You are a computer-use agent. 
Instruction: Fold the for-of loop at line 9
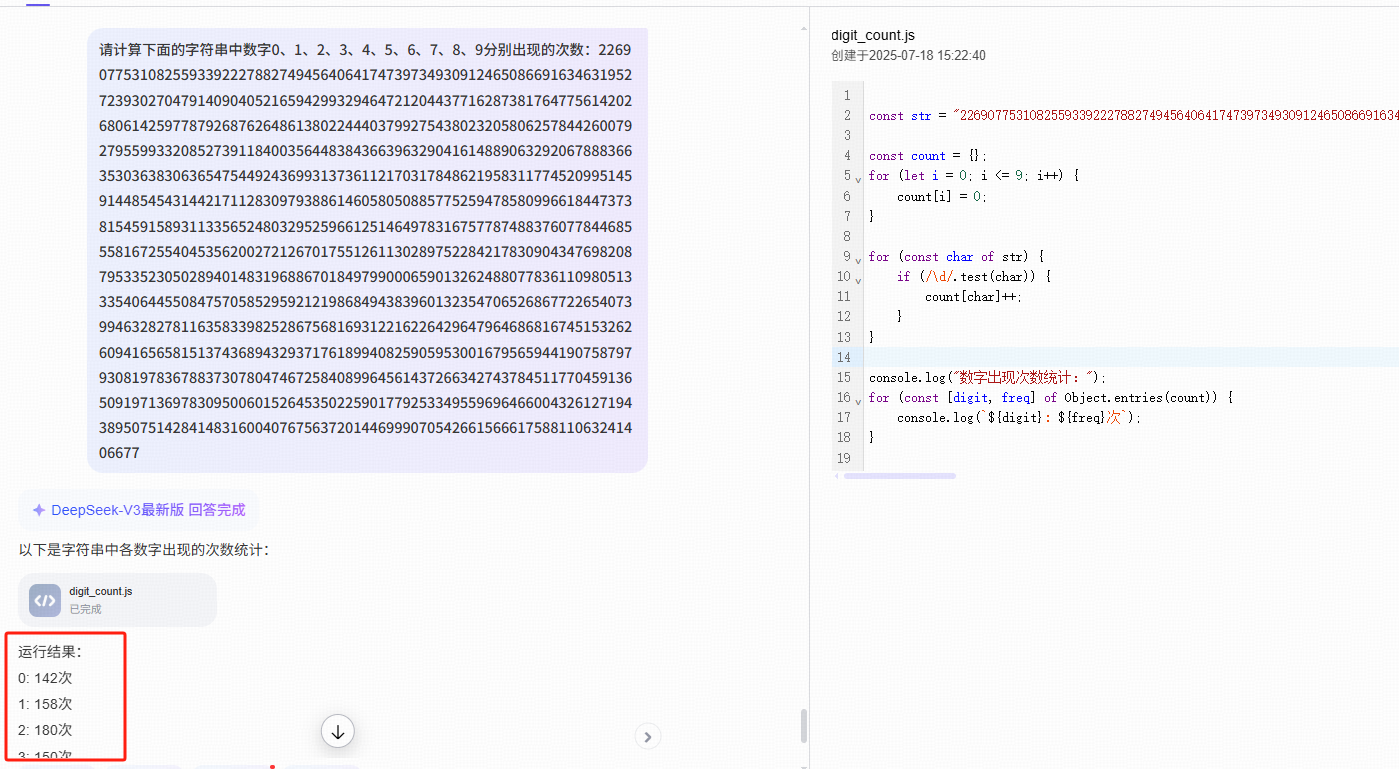pos(858,259)
